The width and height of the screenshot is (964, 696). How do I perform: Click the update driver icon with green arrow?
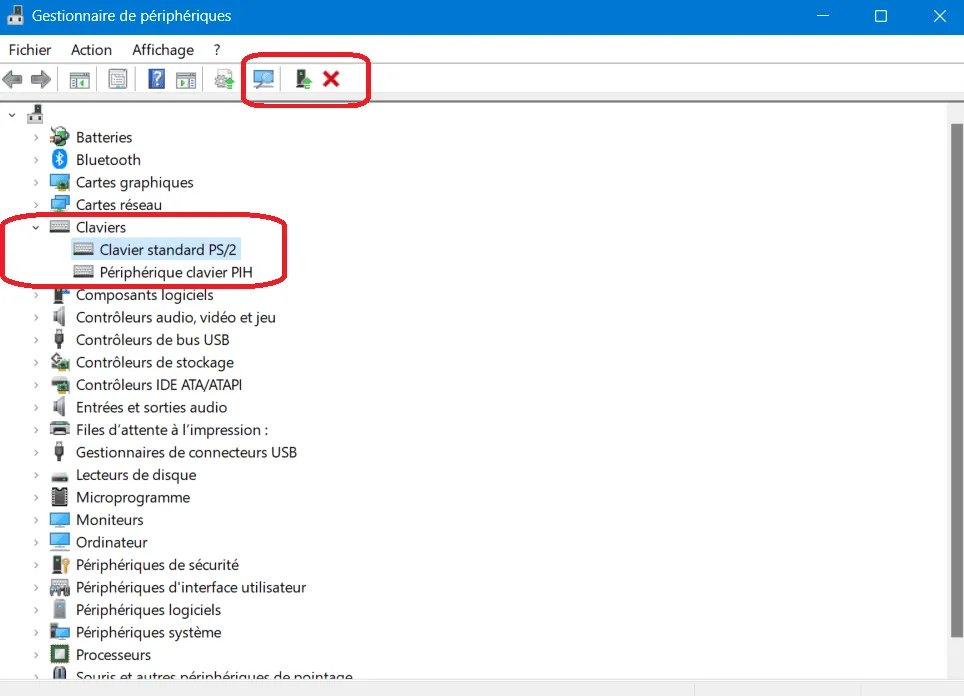[x=303, y=79]
